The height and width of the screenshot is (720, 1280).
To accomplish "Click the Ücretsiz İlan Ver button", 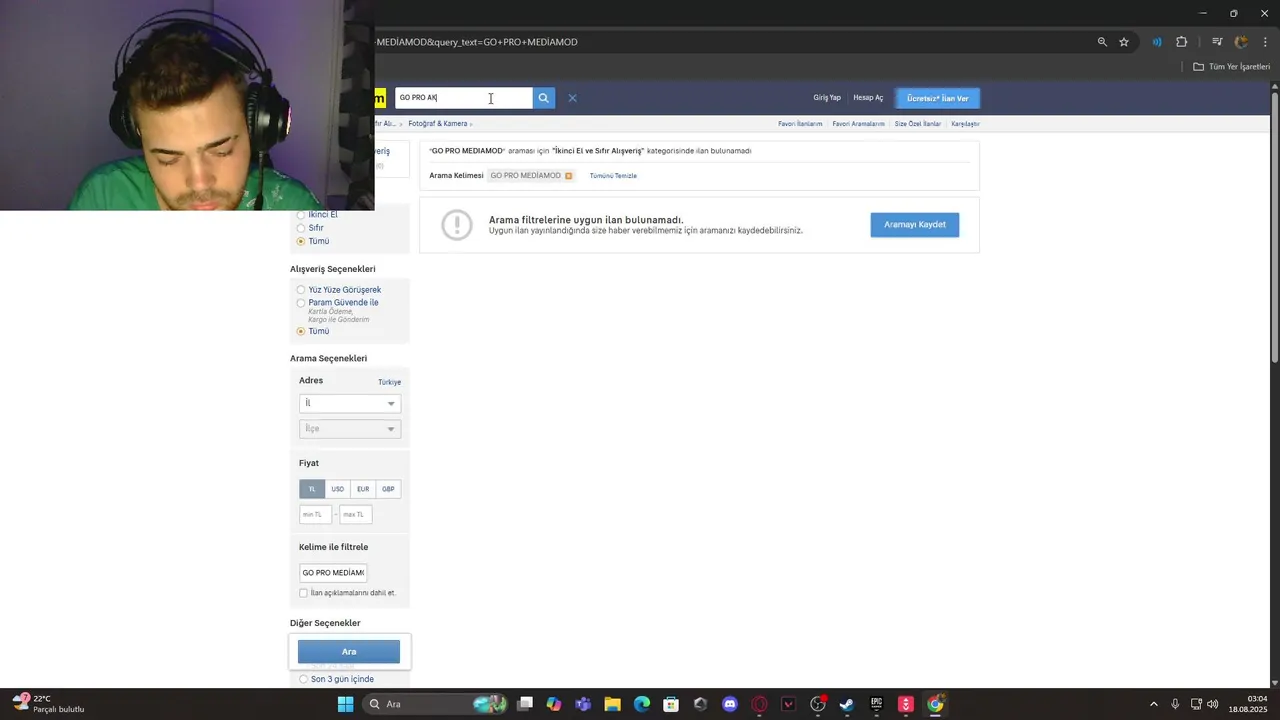I will tap(938, 98).
